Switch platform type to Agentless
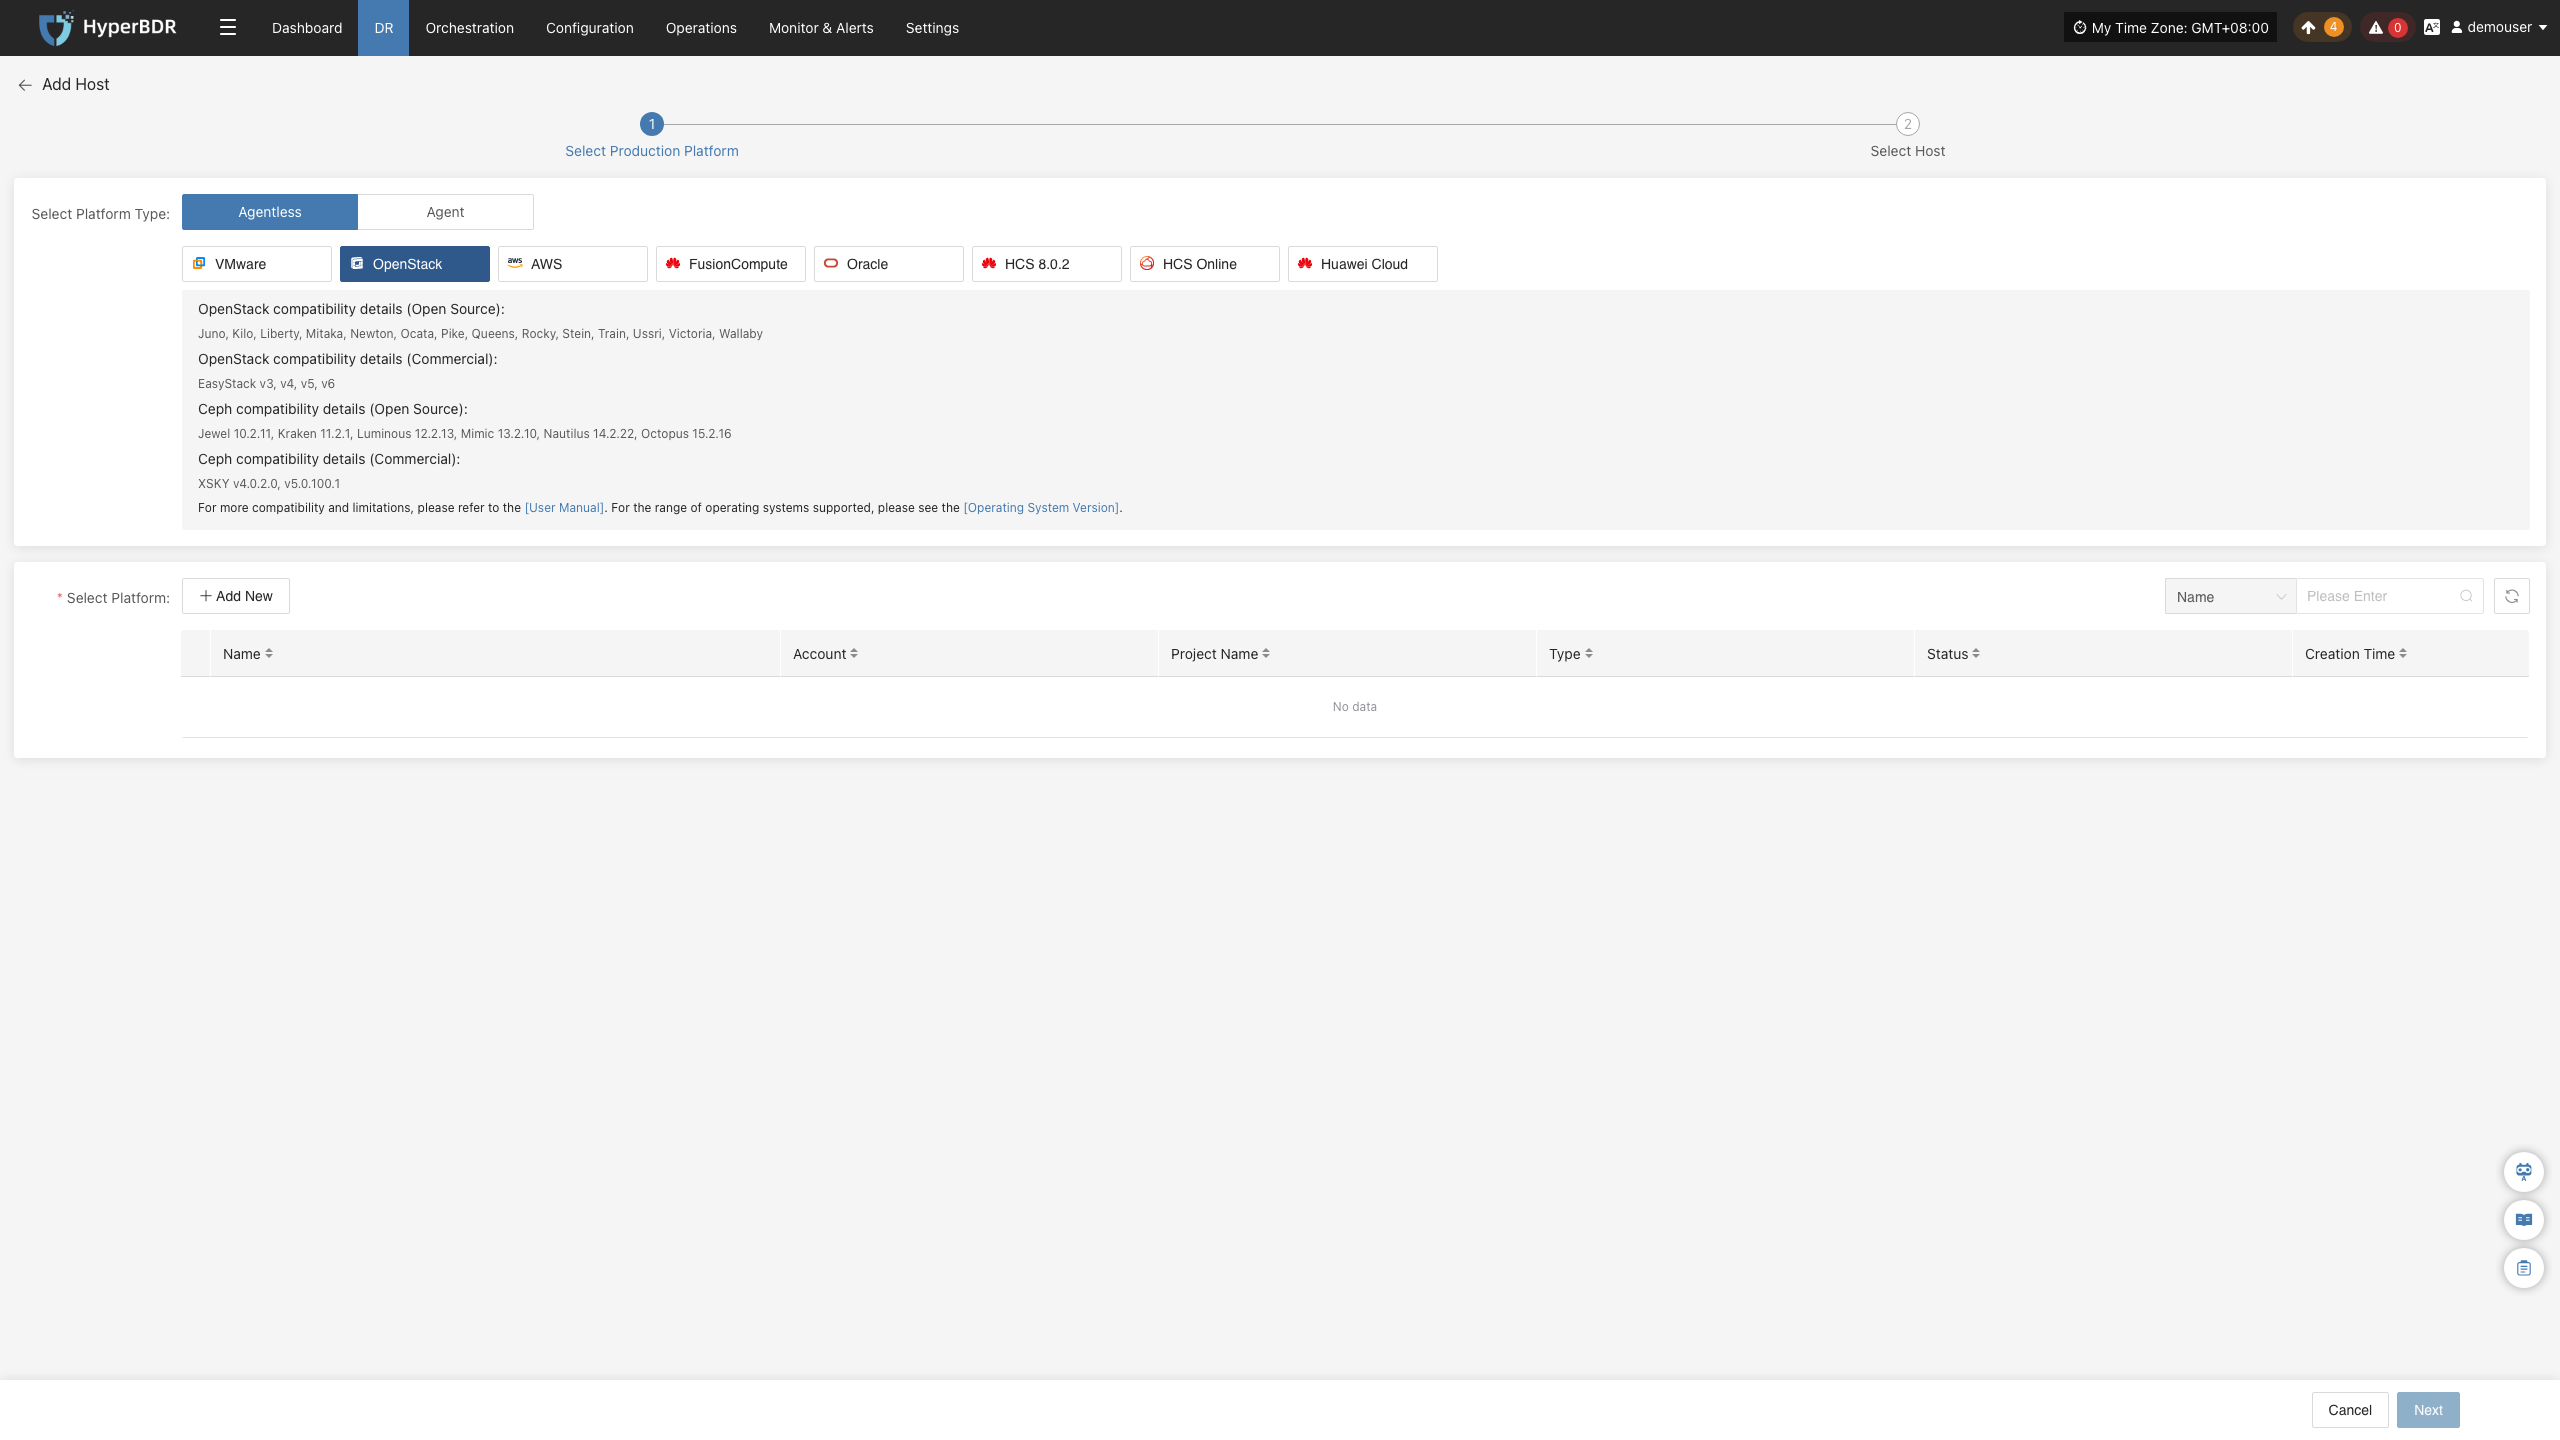Screen dimensions: 2560x1440 coord(270,212)
